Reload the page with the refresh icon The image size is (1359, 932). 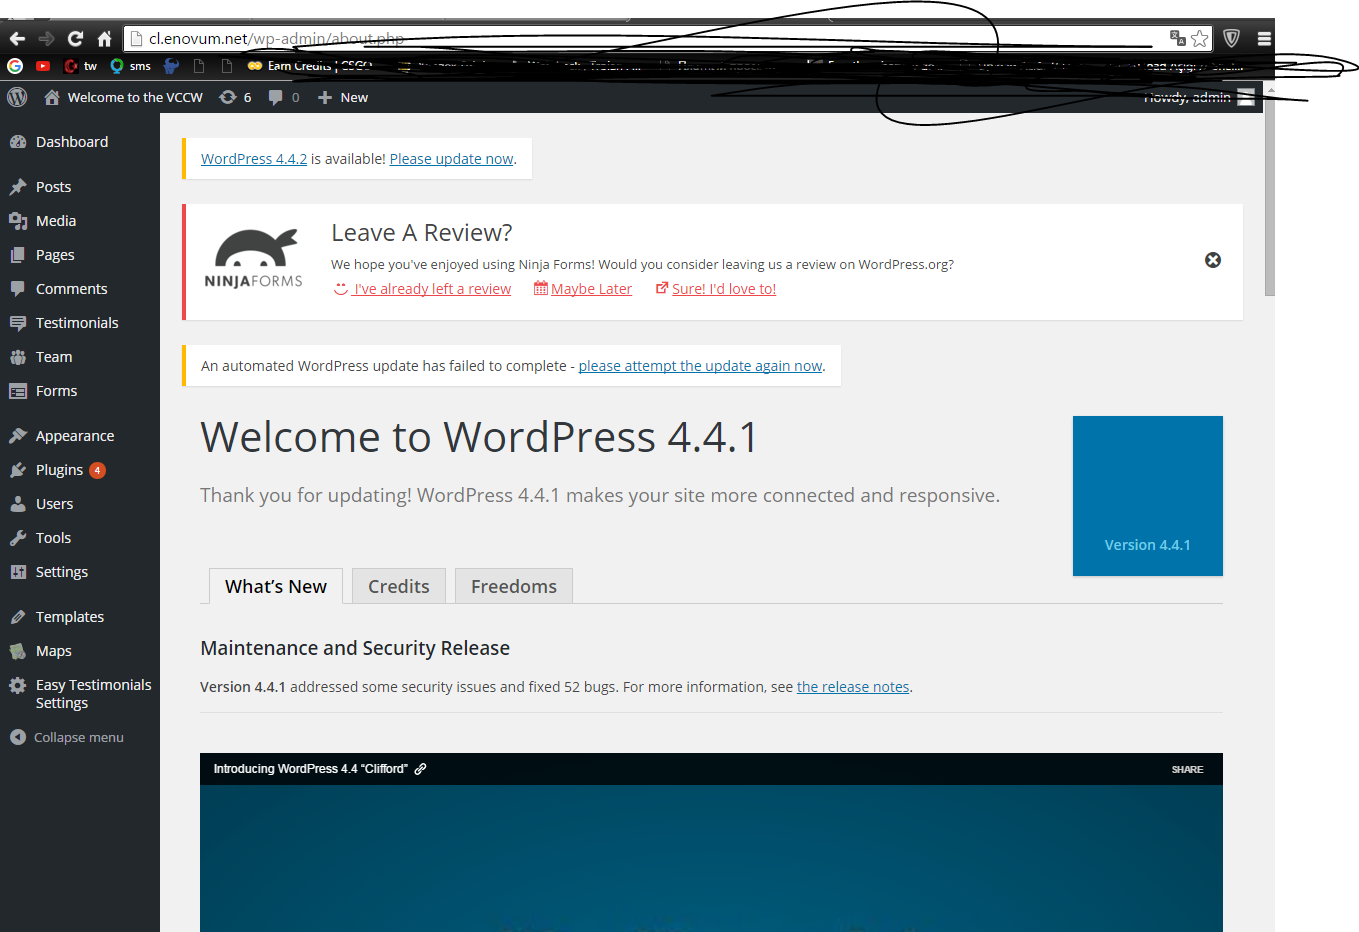[x=75, y=39]
